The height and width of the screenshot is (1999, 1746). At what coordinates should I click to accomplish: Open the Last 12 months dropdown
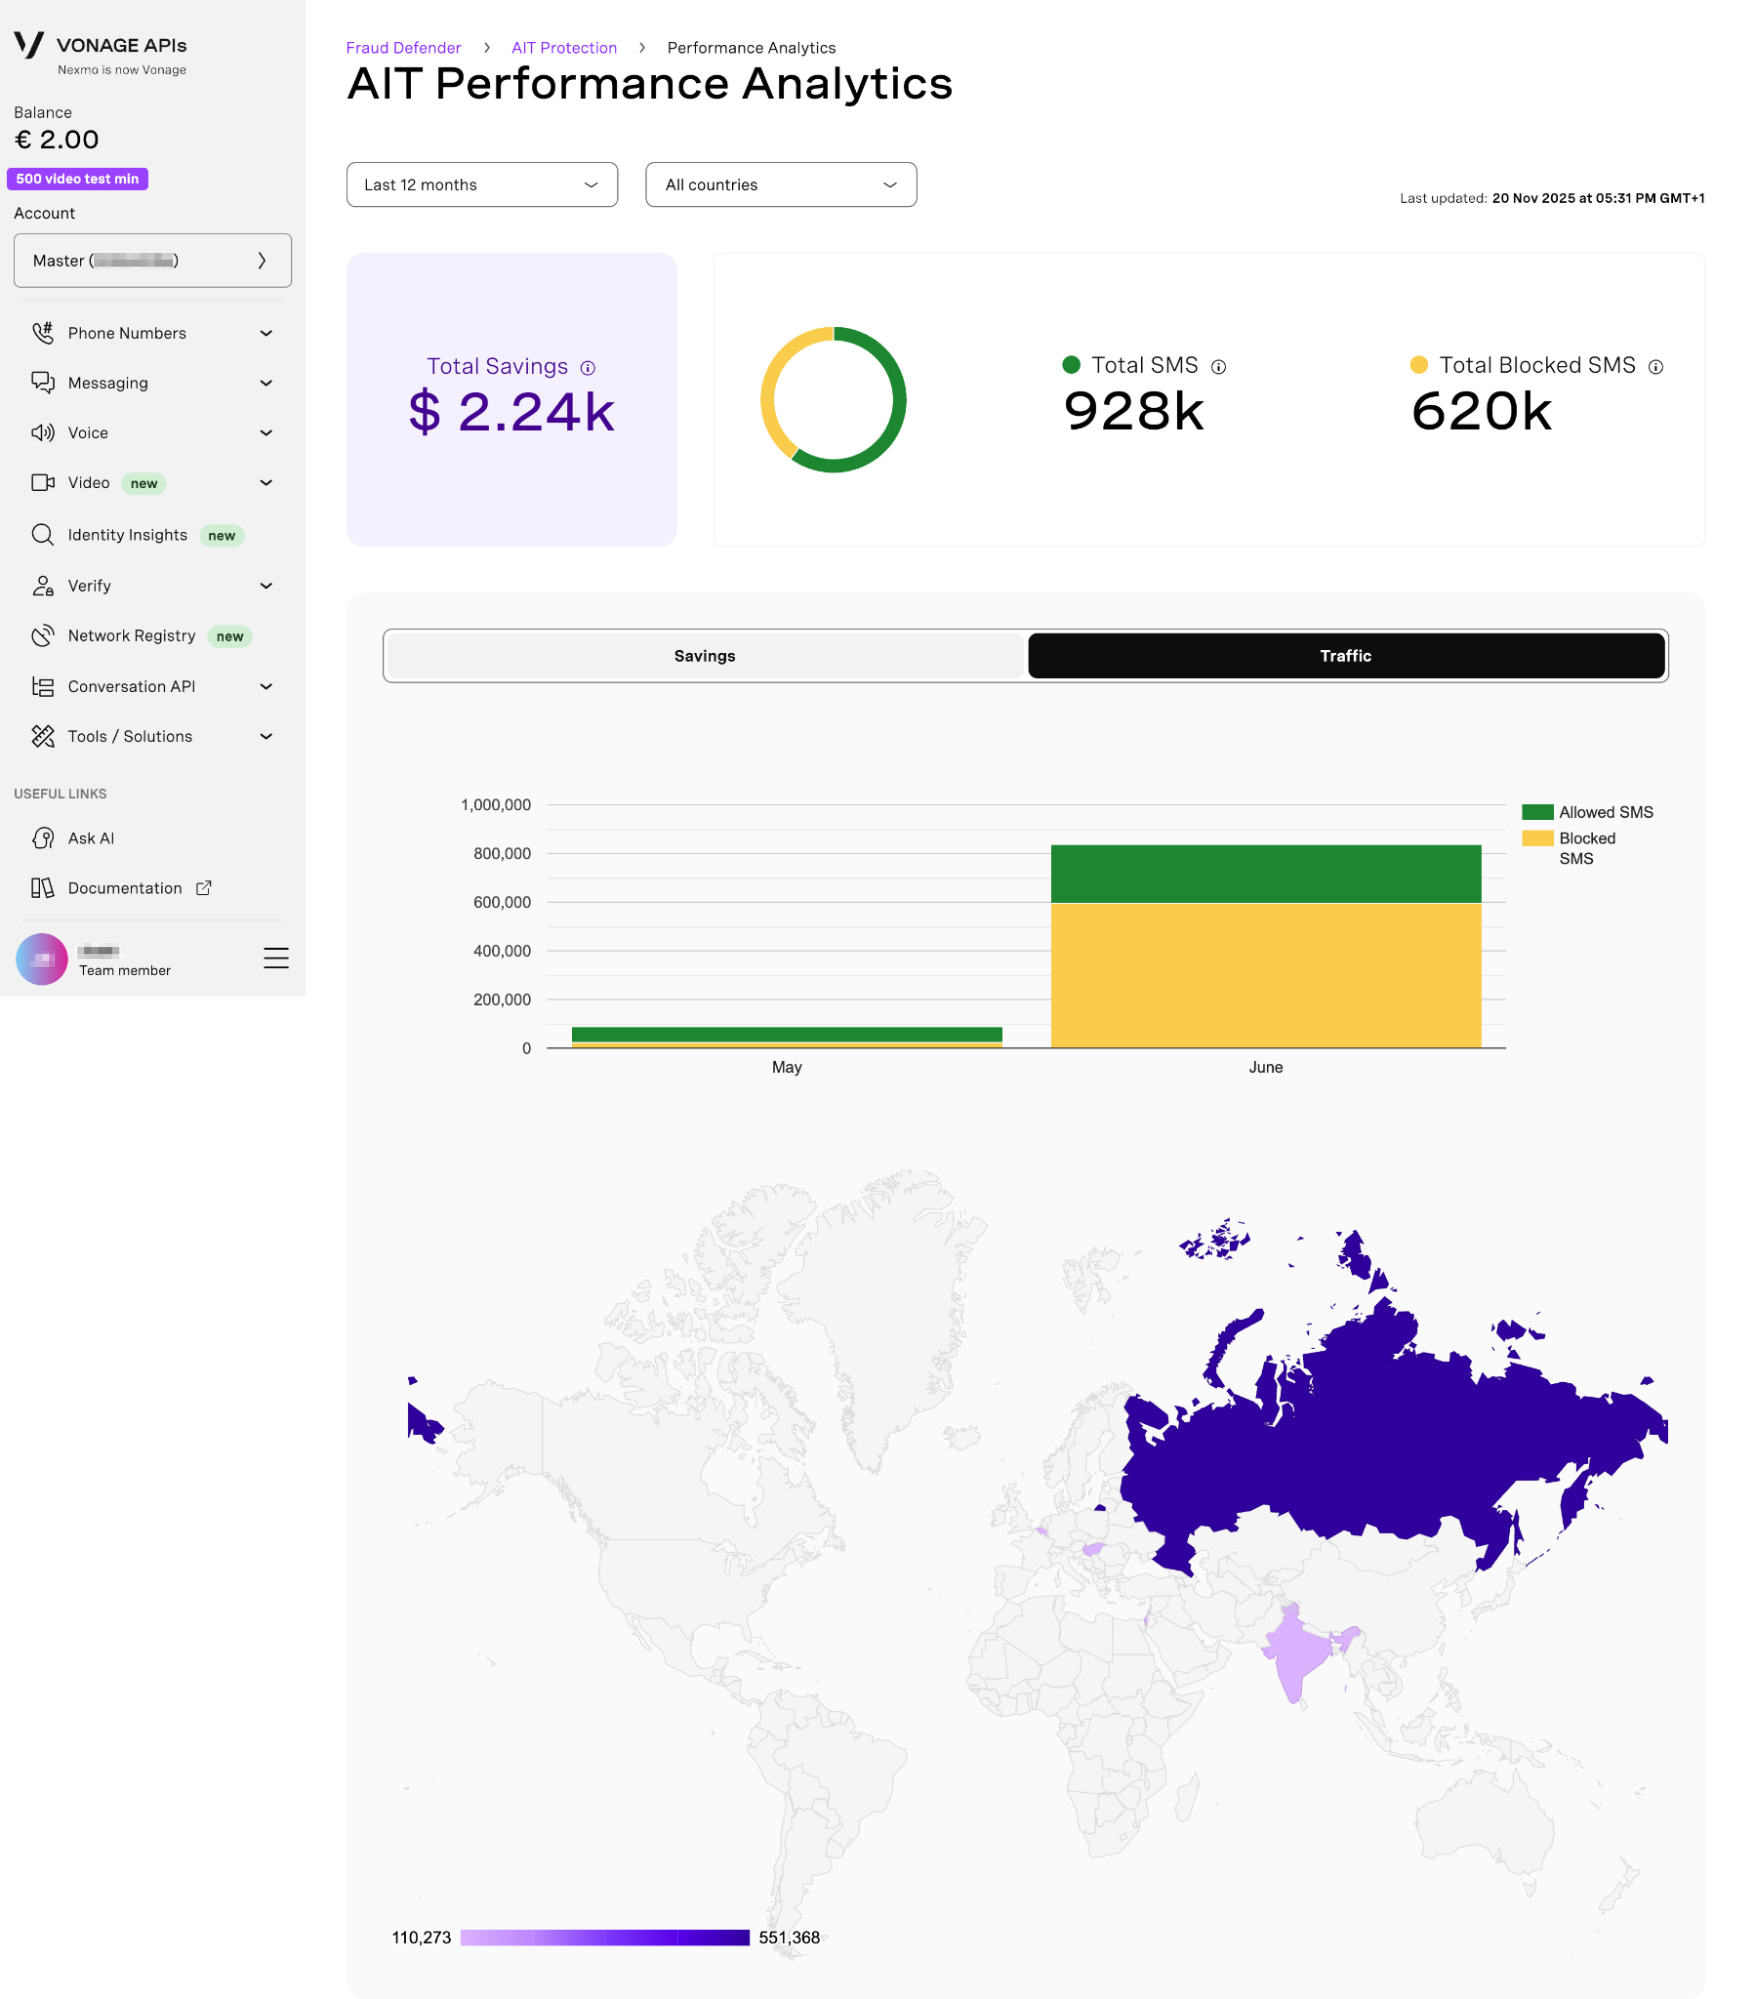pos(482,184)
